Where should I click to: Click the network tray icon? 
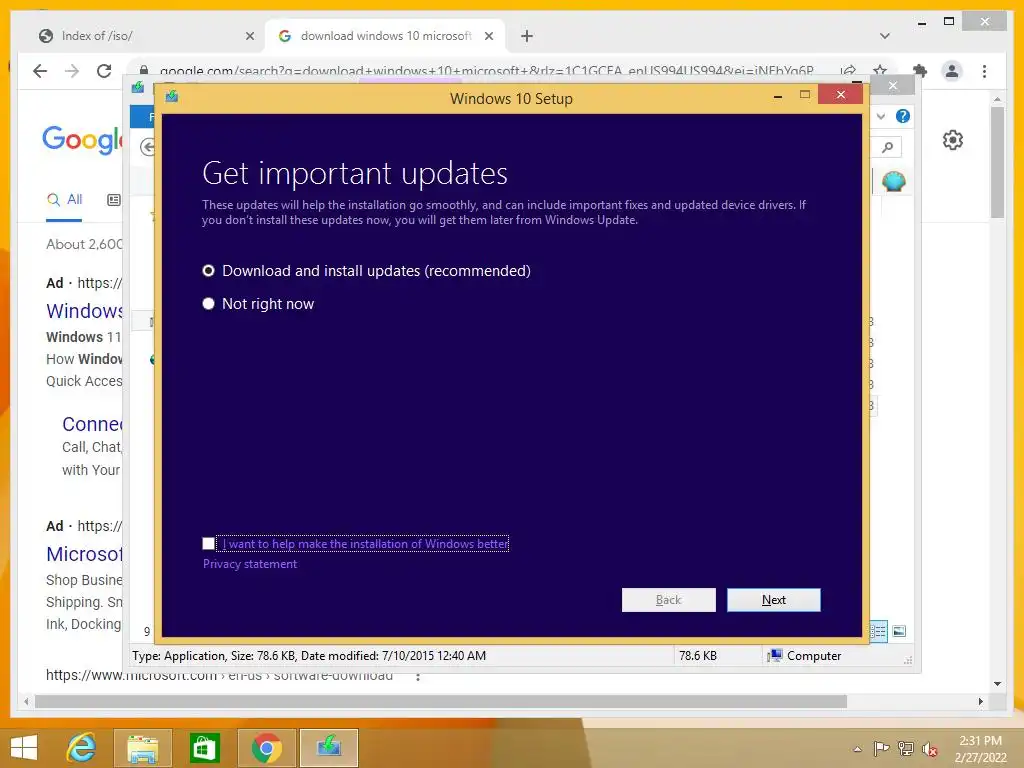click(x=905, y=748)
